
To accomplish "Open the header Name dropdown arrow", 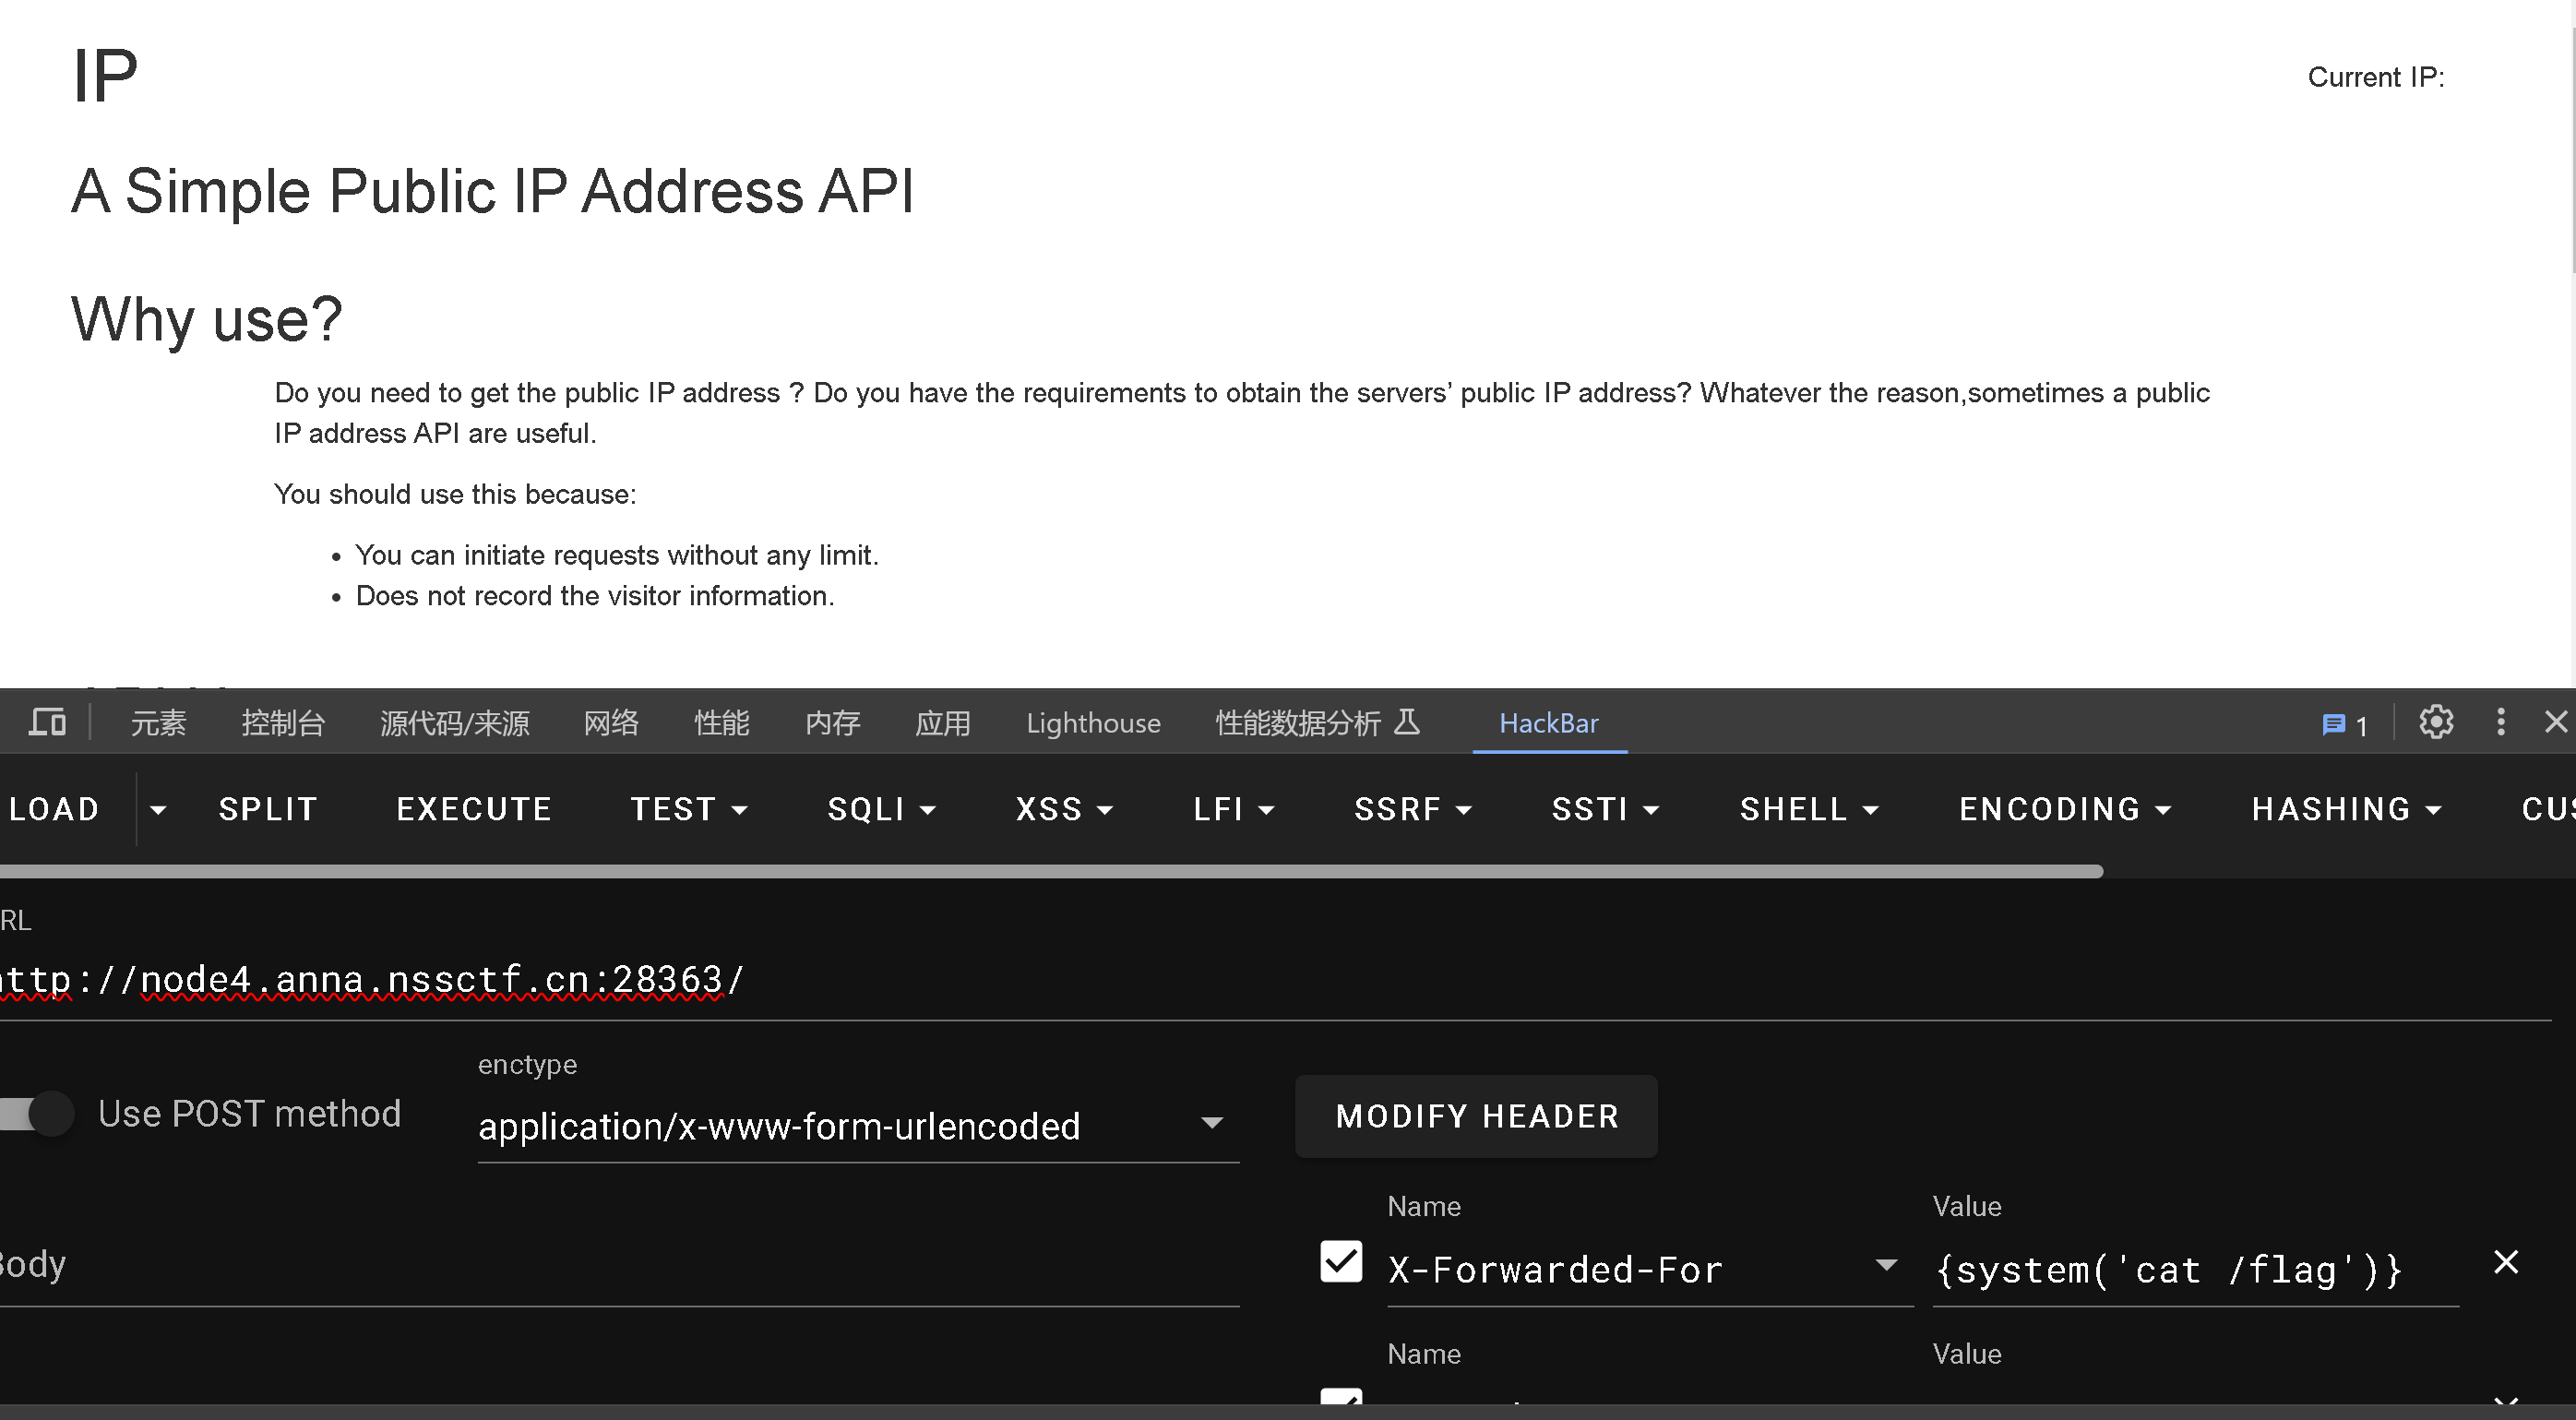I will tap(1886, 1266).
